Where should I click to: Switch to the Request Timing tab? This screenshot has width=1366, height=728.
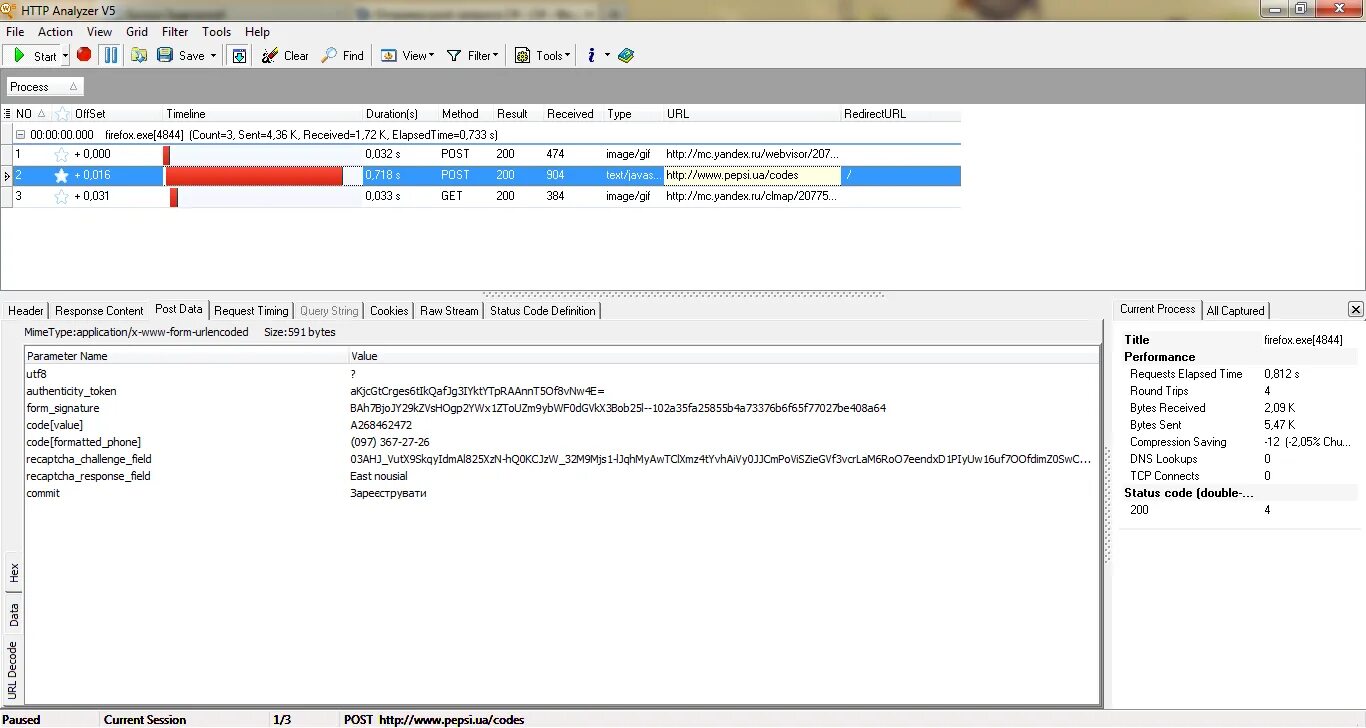click(x=251, y=311)
